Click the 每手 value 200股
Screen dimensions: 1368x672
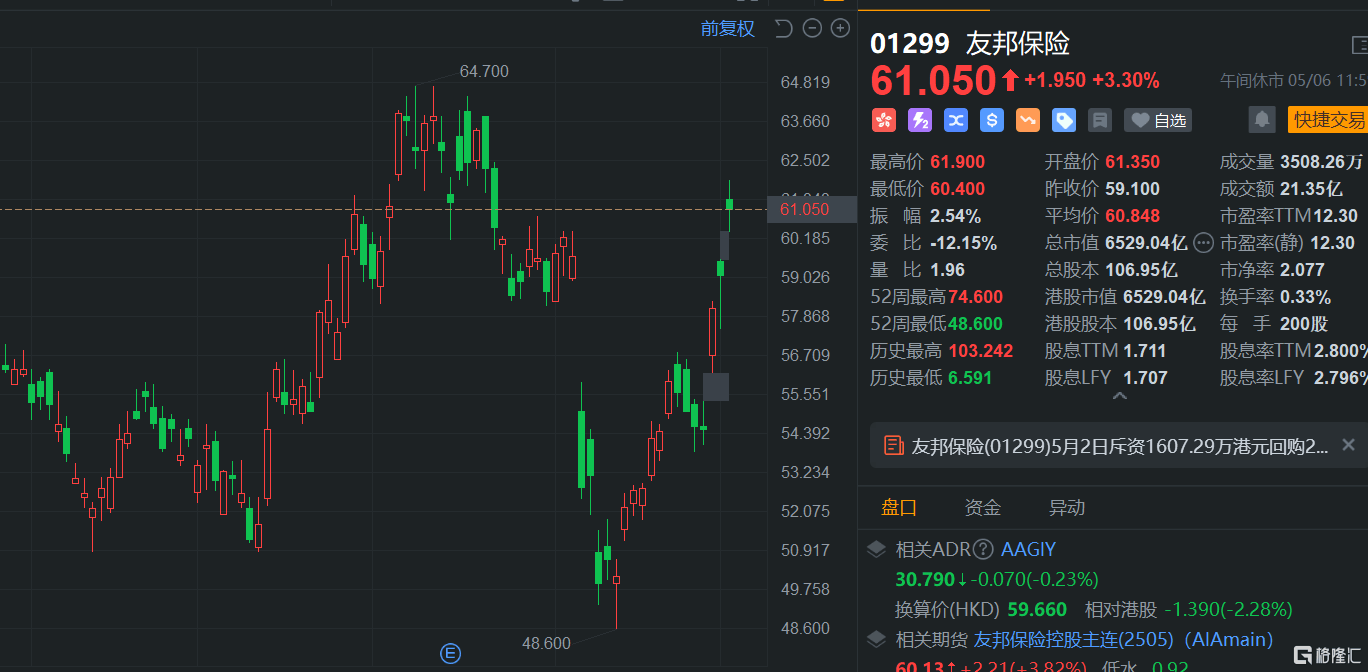1304,324
